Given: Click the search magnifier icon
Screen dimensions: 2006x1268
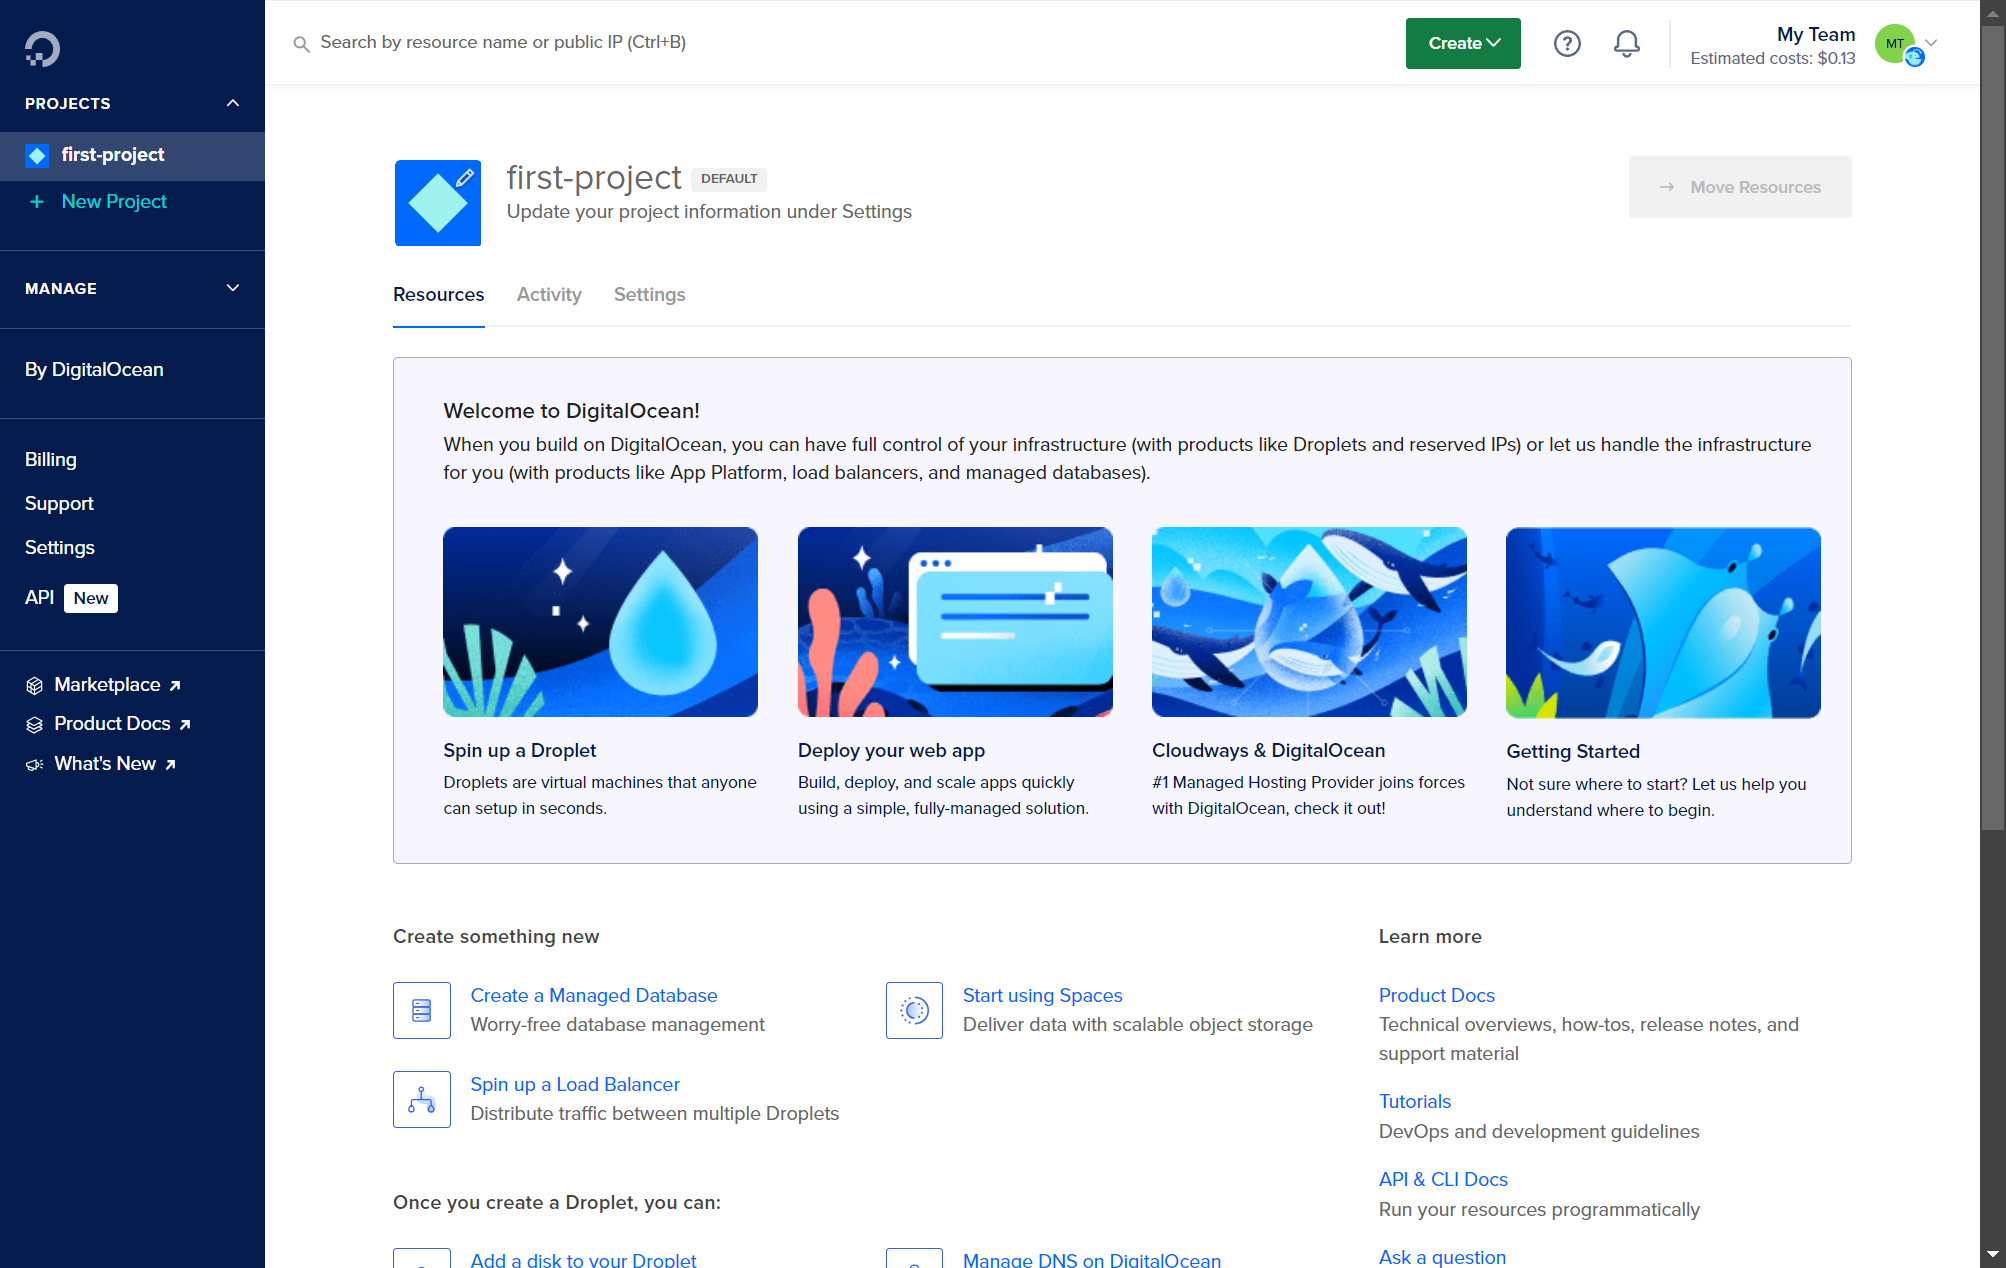Looking at the screenshot, I should (301, 44).
